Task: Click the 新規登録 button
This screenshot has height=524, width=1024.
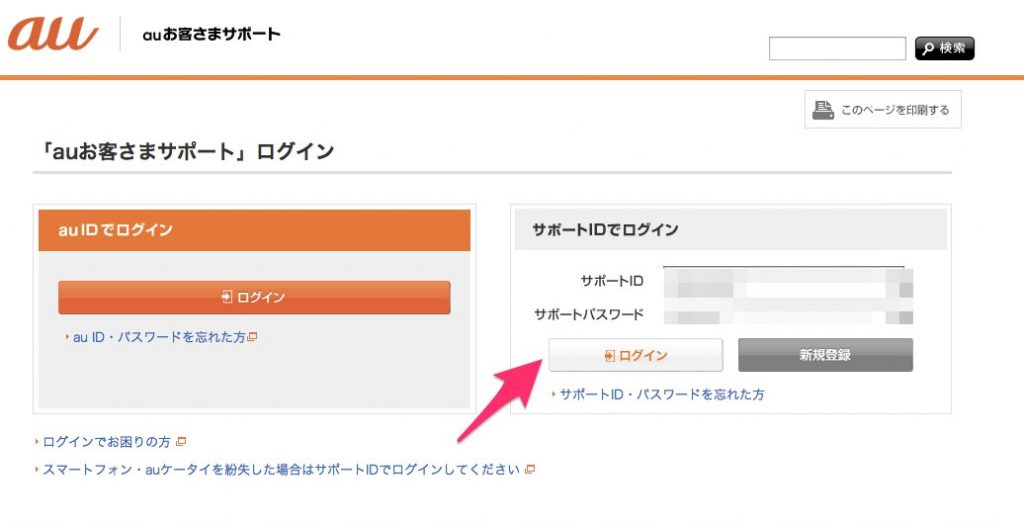Action: [x=825, y=355]
